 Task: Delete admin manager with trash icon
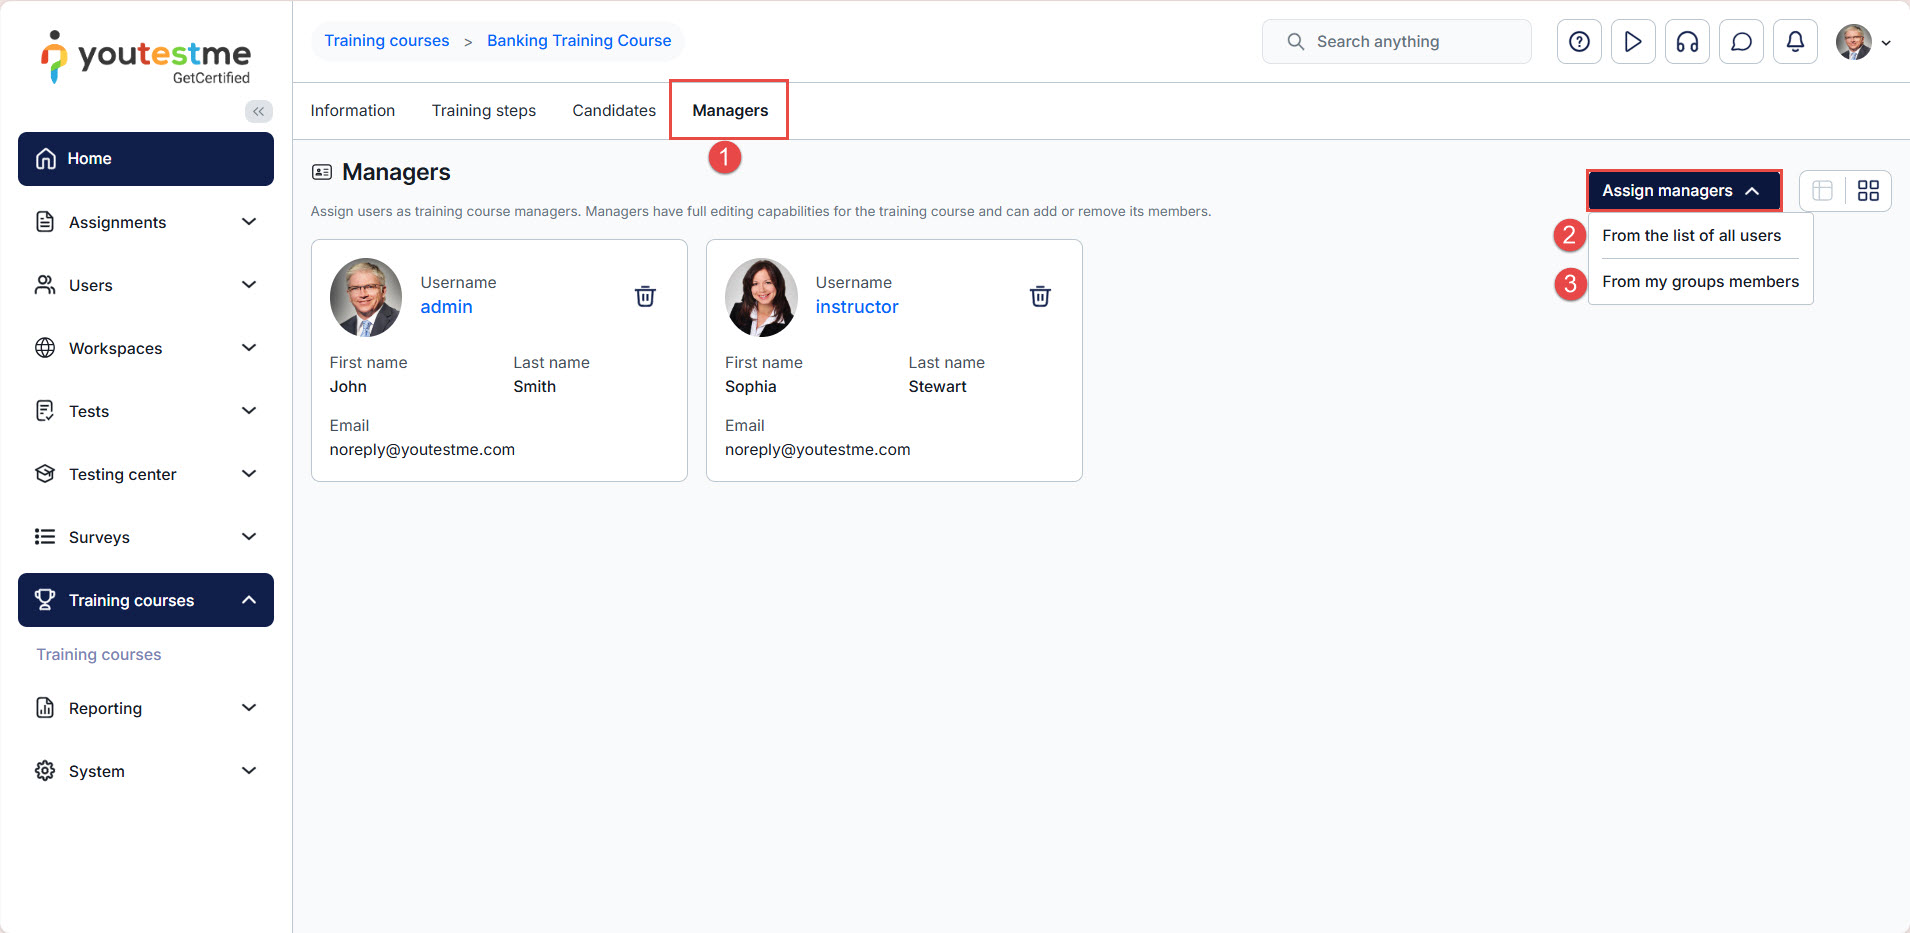tap(645, 296)
